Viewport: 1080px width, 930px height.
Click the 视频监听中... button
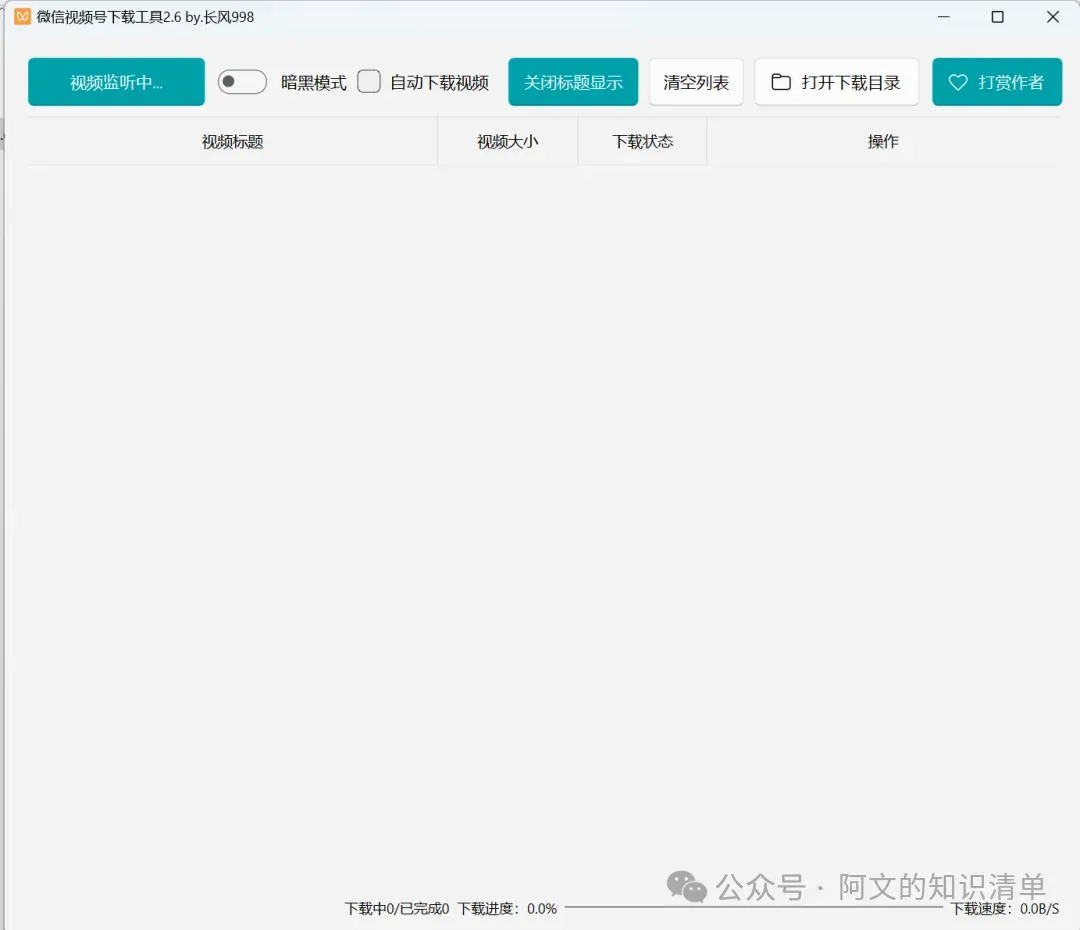click(116, 82)
